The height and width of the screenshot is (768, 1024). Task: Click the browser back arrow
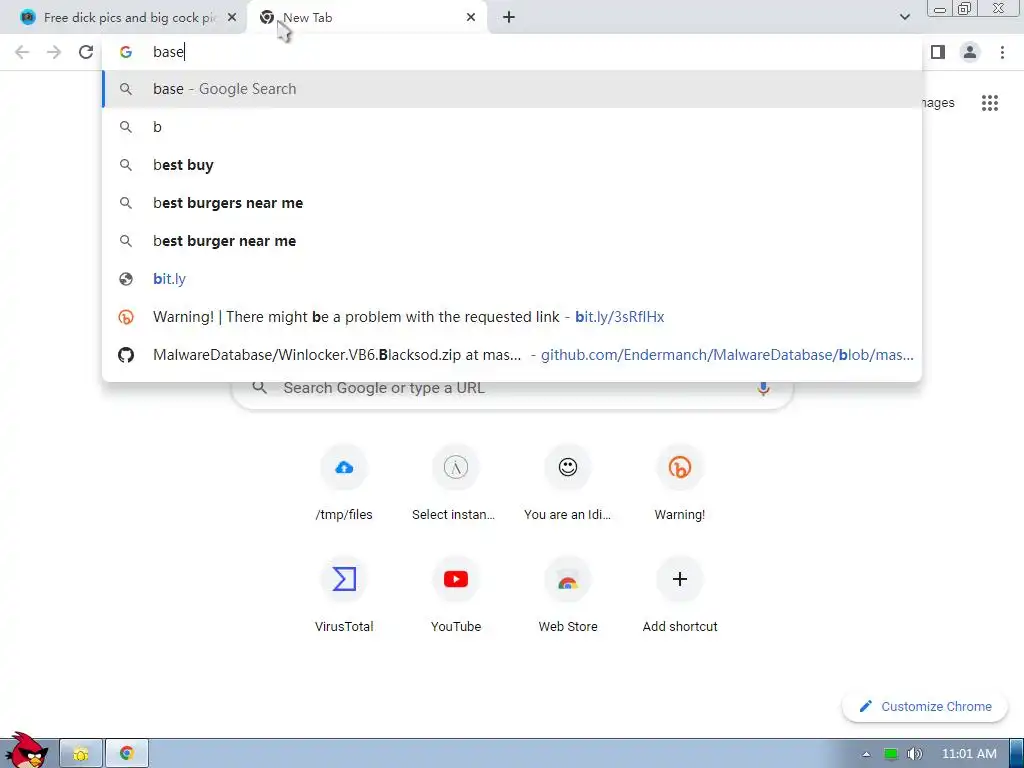point(22,52)
